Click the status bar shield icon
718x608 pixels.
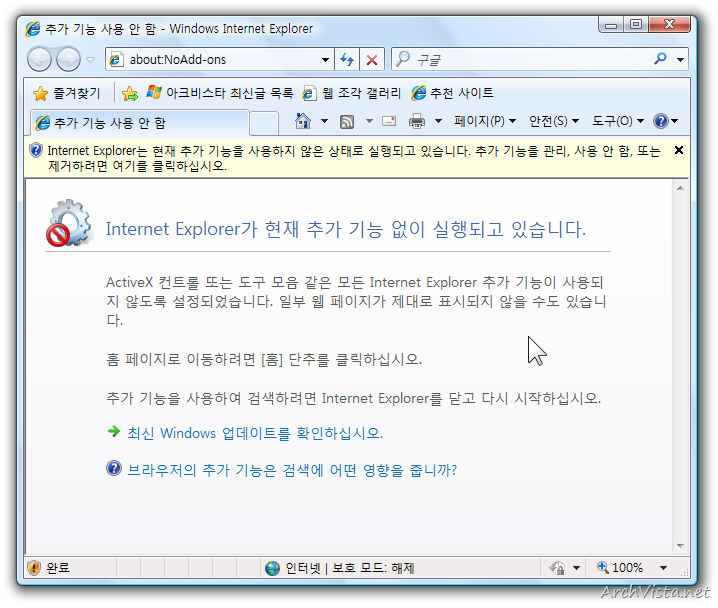coord(33,568)
